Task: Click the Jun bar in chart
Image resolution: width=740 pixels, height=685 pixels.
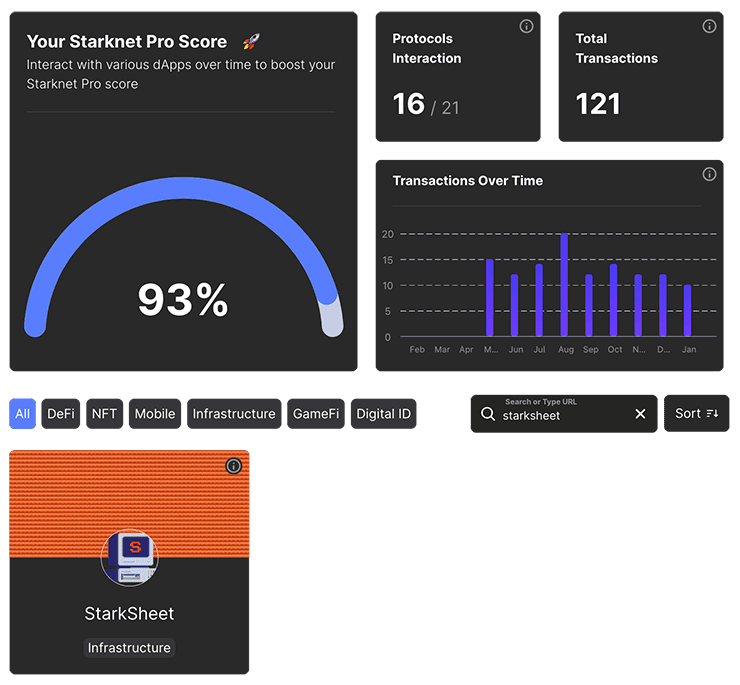Action: pos(514,305)
